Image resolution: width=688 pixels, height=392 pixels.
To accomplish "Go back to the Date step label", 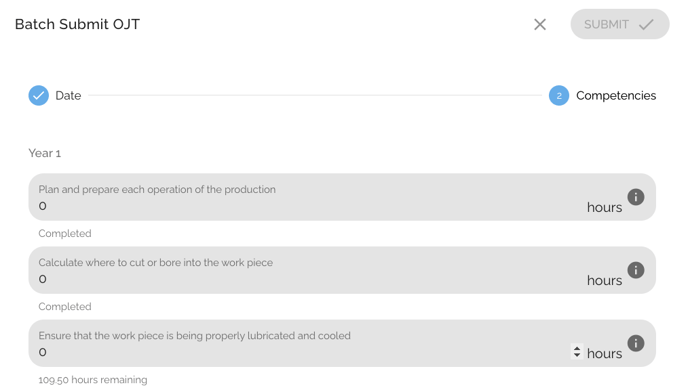I will [68, 96].
